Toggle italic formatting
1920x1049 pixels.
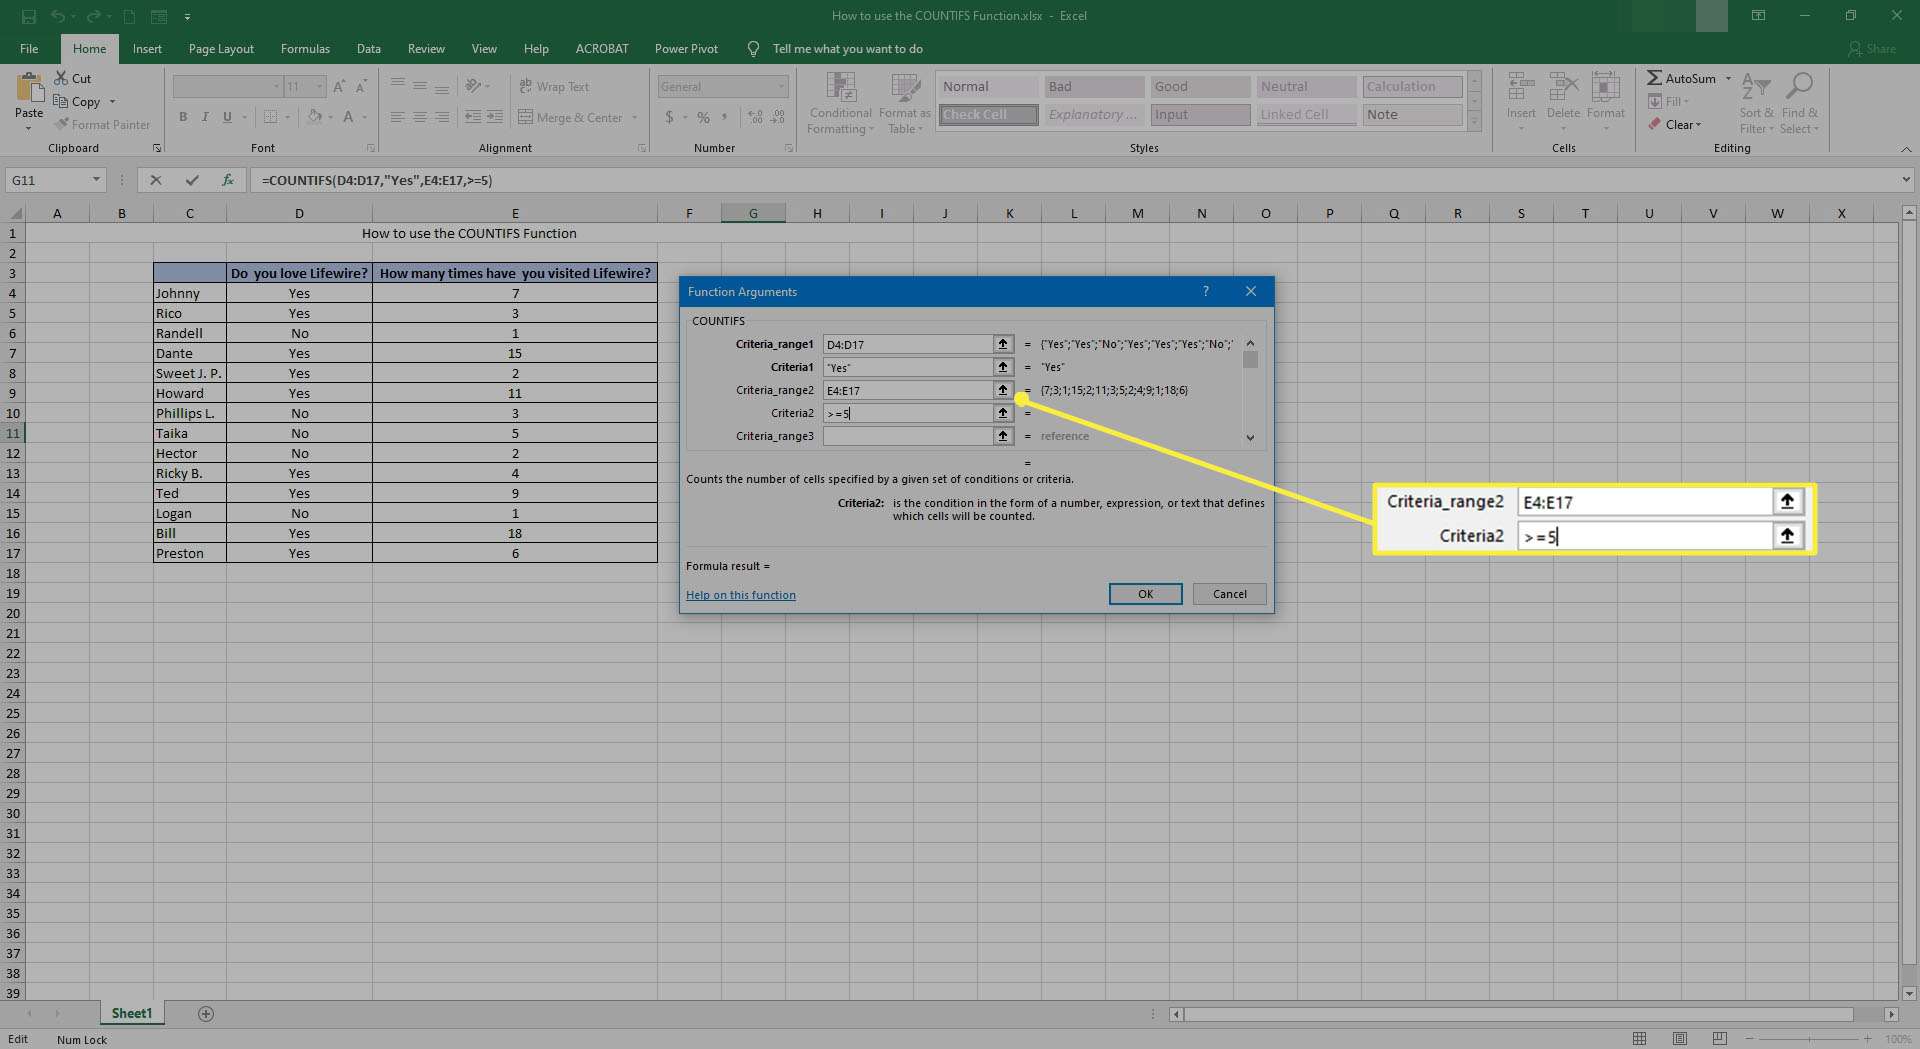205,117
